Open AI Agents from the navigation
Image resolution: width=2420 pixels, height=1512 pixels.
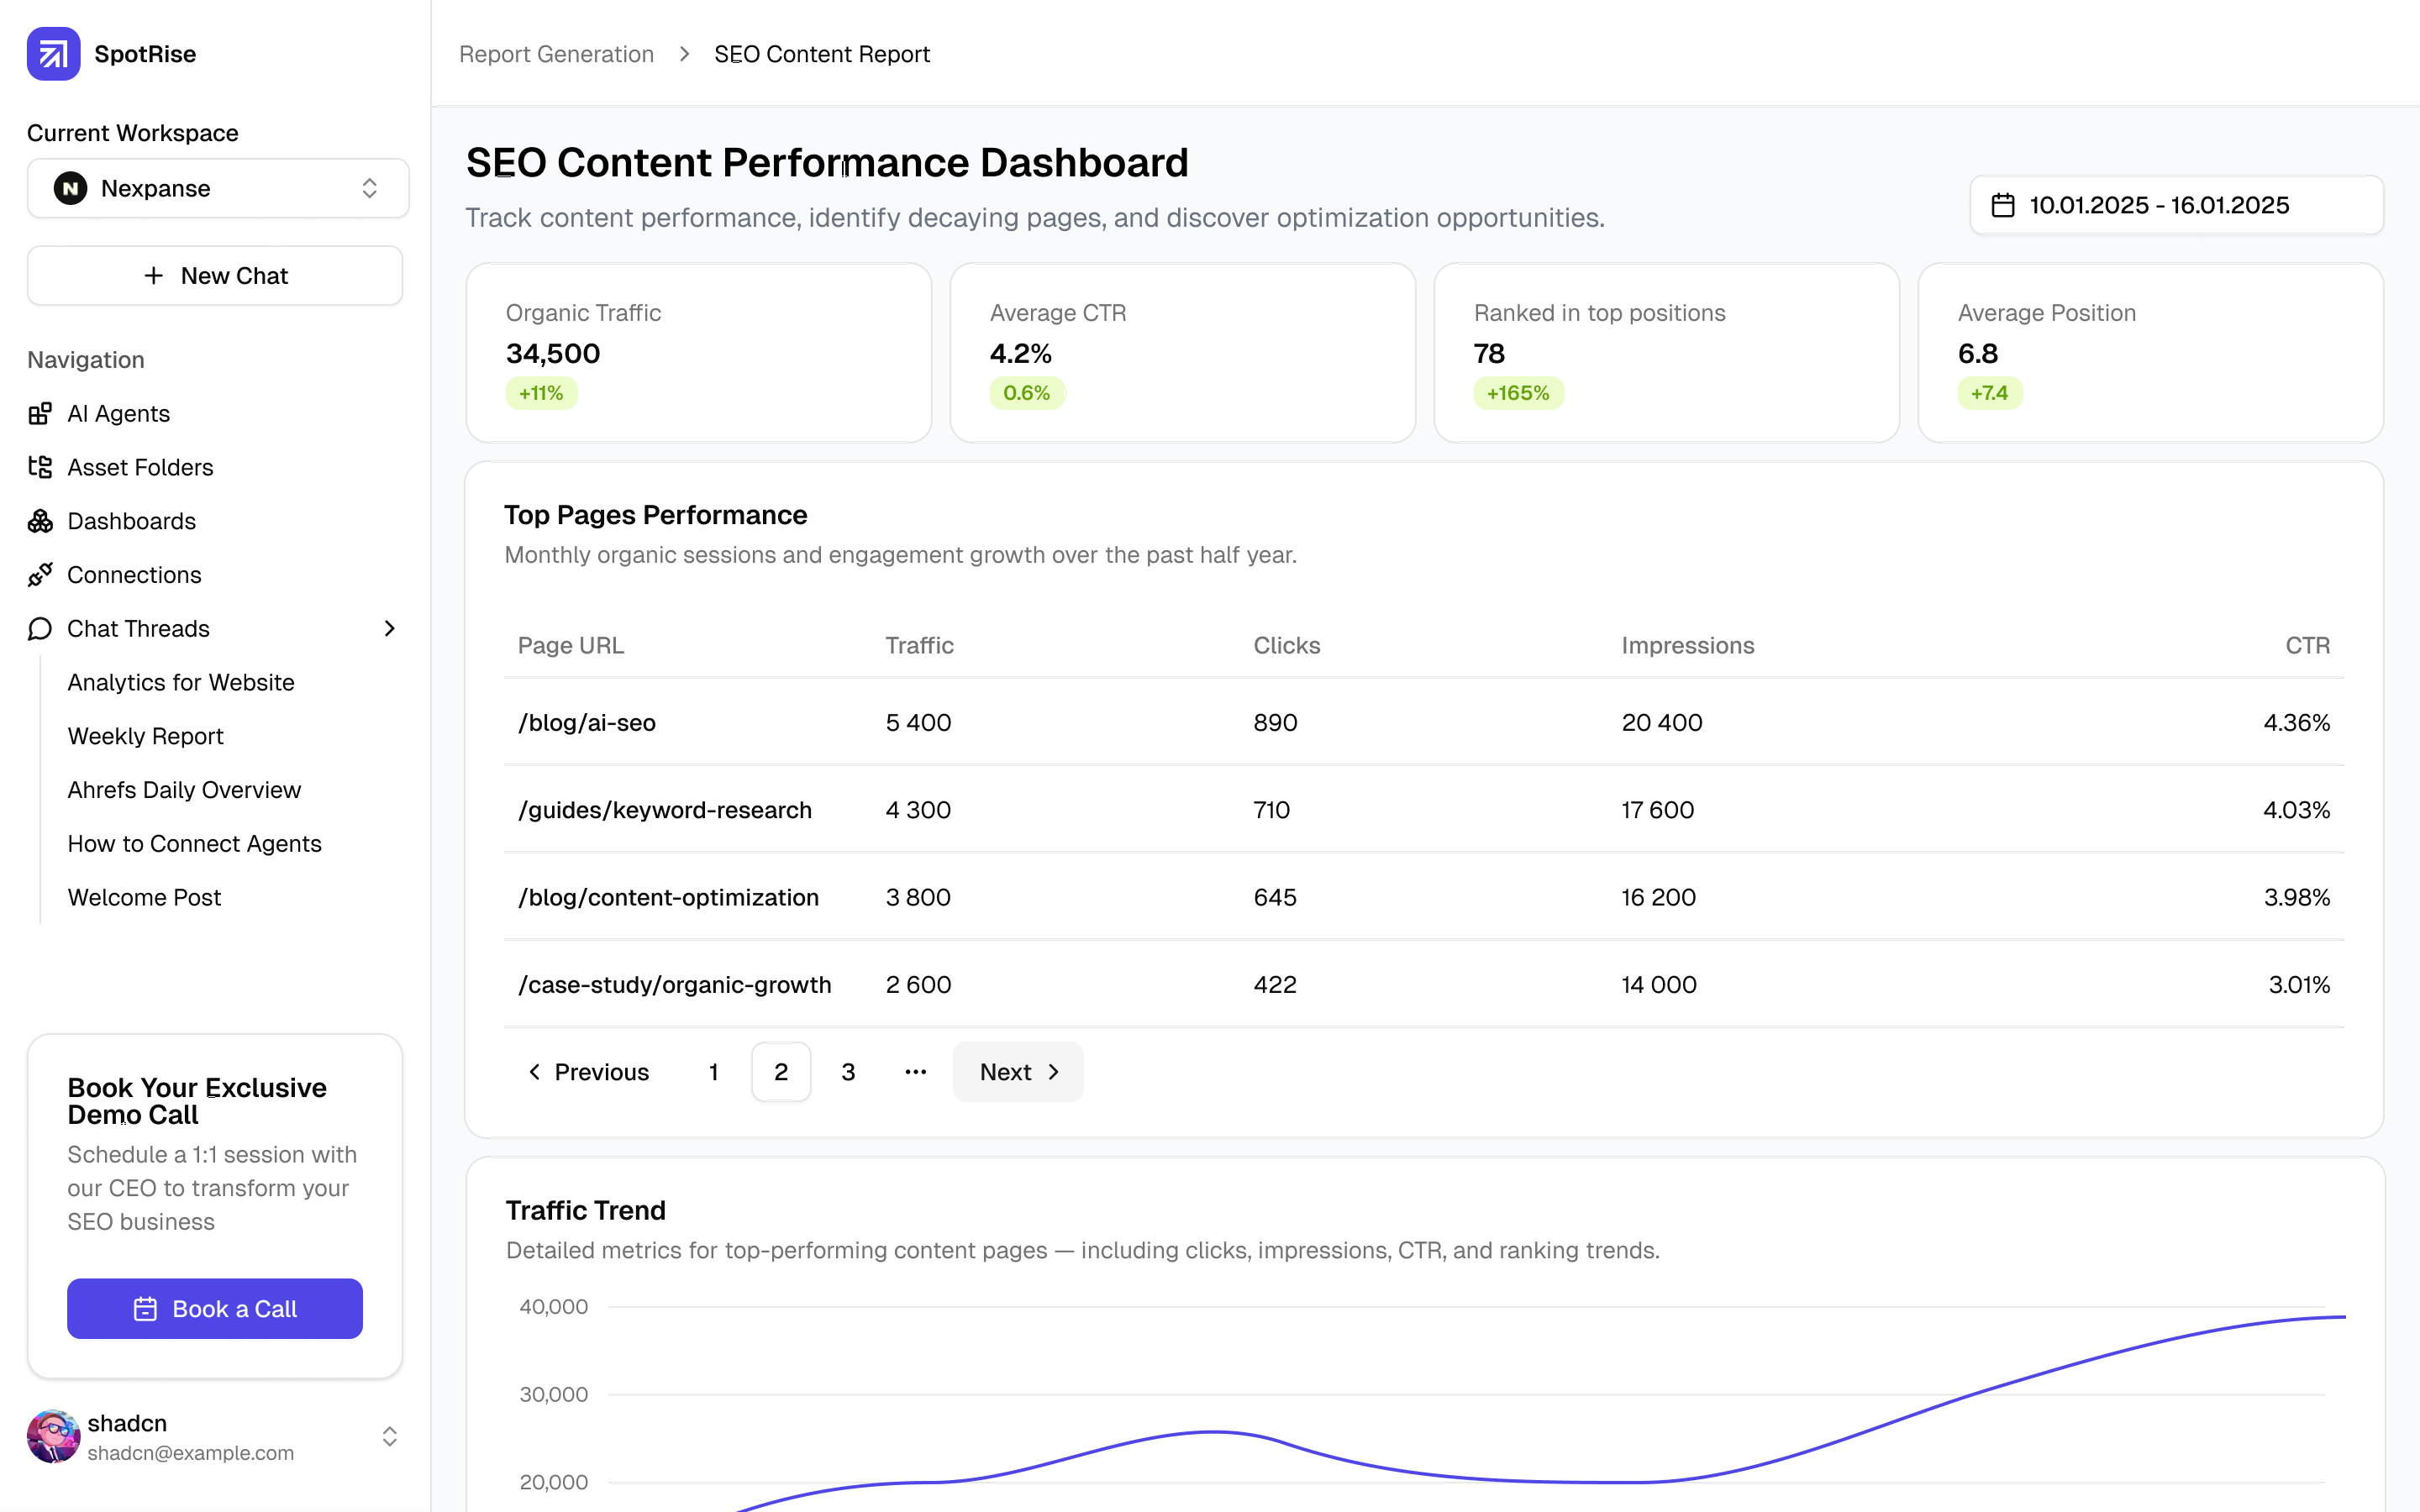(118, 413)
